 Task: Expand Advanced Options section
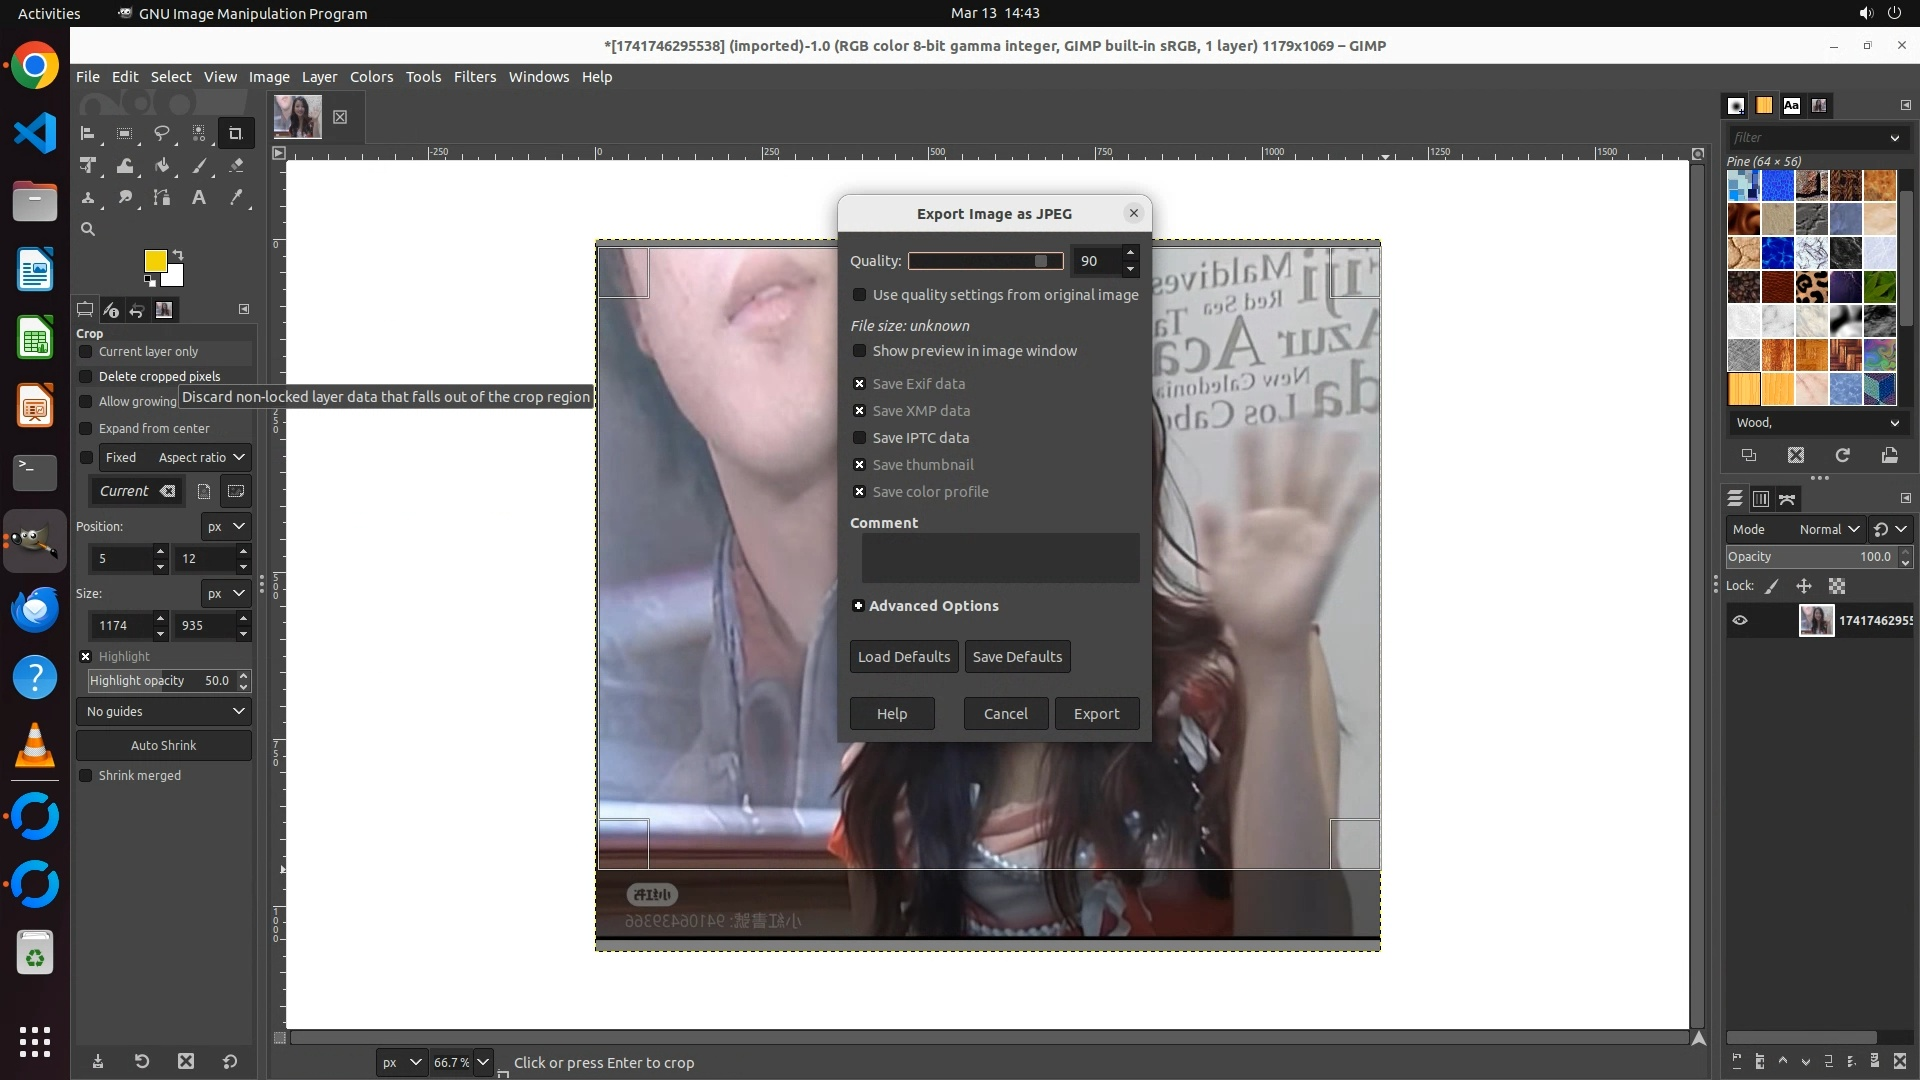point(858,606)
